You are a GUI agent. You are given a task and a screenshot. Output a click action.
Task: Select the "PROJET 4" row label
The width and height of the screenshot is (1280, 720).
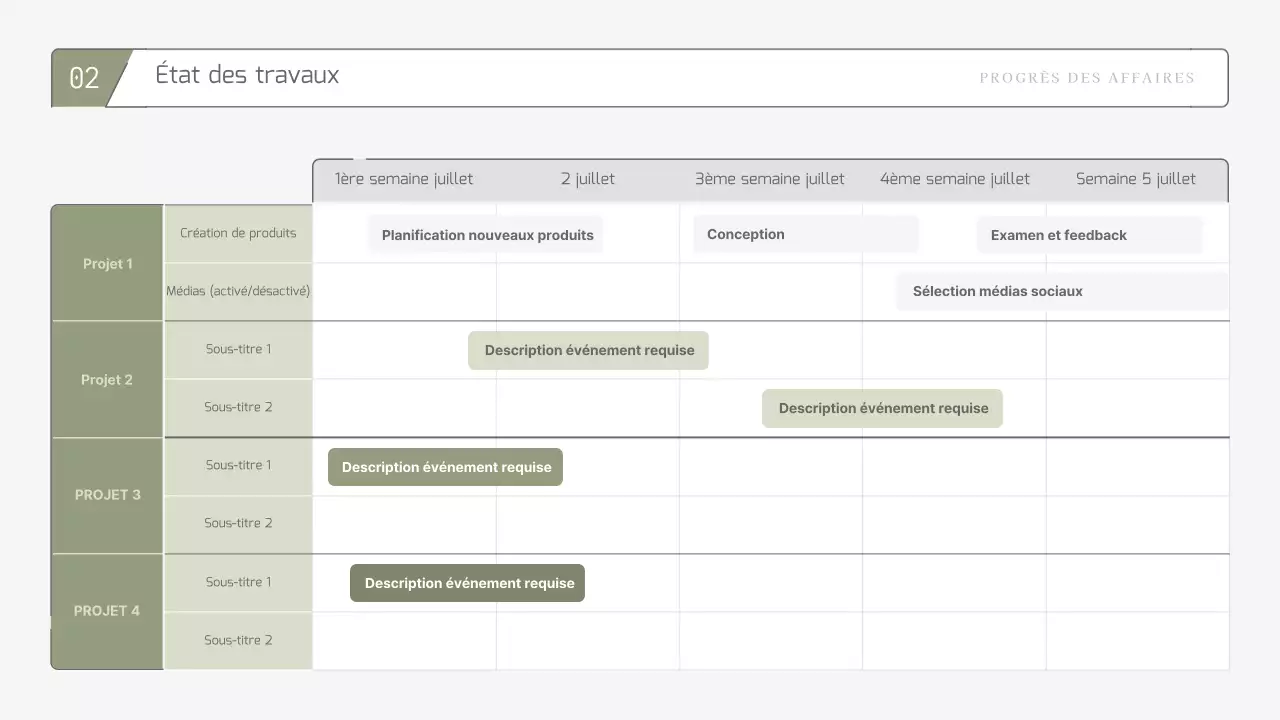click(x=107, y=610)
